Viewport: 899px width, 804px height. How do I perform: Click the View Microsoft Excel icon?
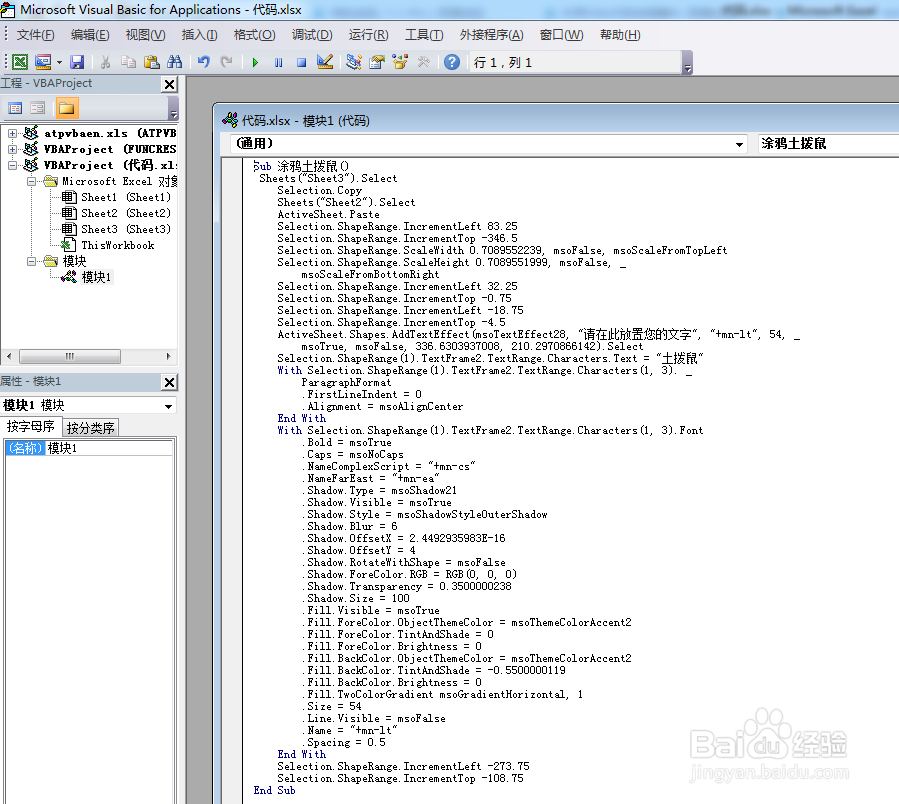pos(19,62)
